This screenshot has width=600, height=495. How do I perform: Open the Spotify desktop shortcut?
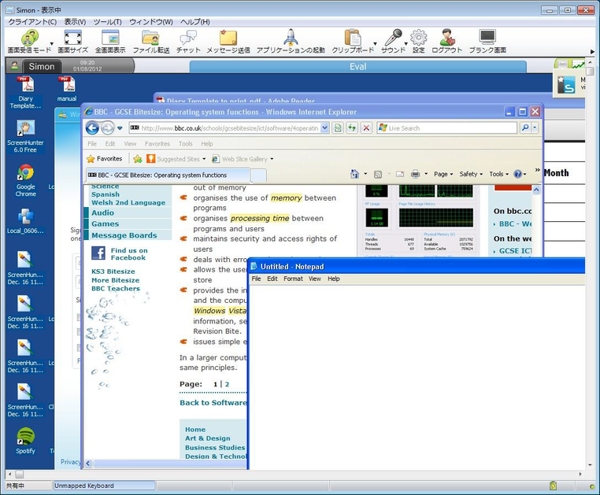[26, 442]
